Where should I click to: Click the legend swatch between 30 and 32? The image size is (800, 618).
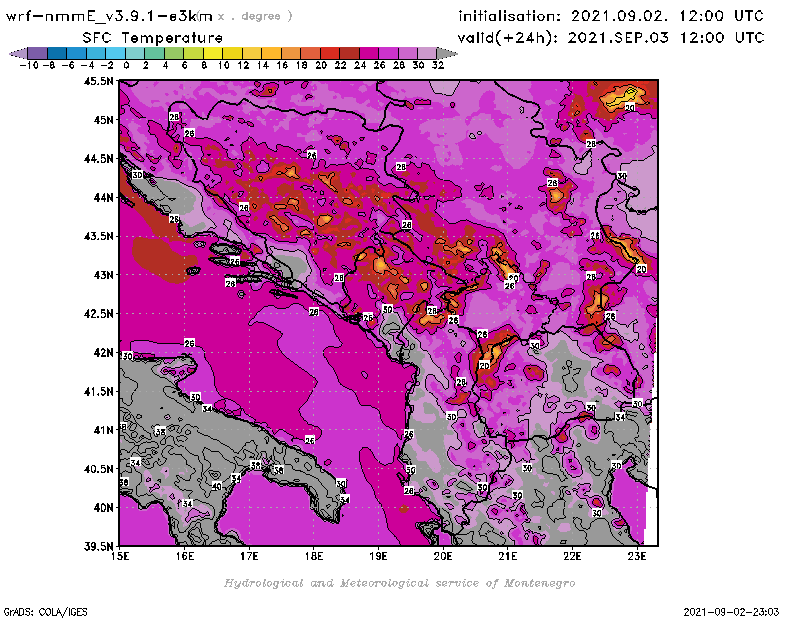(x=427, y=53)
